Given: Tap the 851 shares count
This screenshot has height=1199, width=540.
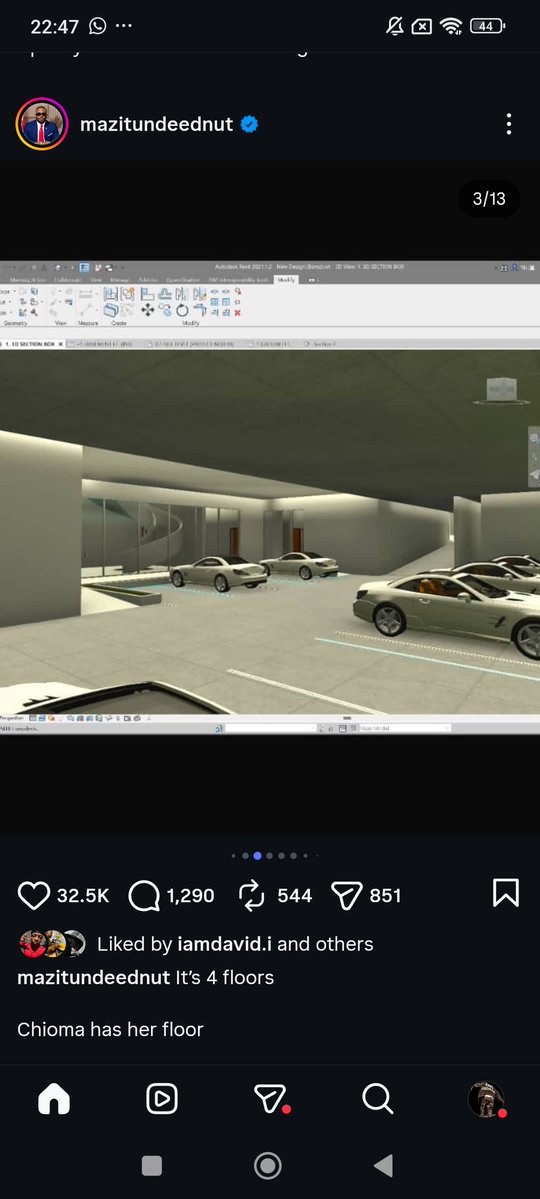Looking at the screenshot, I should click(385, 895).
